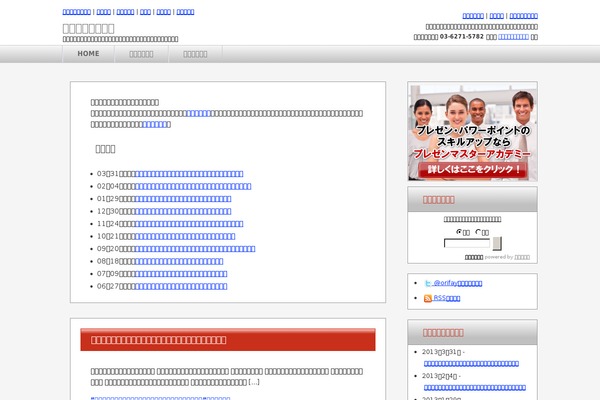Open the news link dated 09-20
Image resolution: width=600 pixels, height=400 pixels.
[195, 249]
